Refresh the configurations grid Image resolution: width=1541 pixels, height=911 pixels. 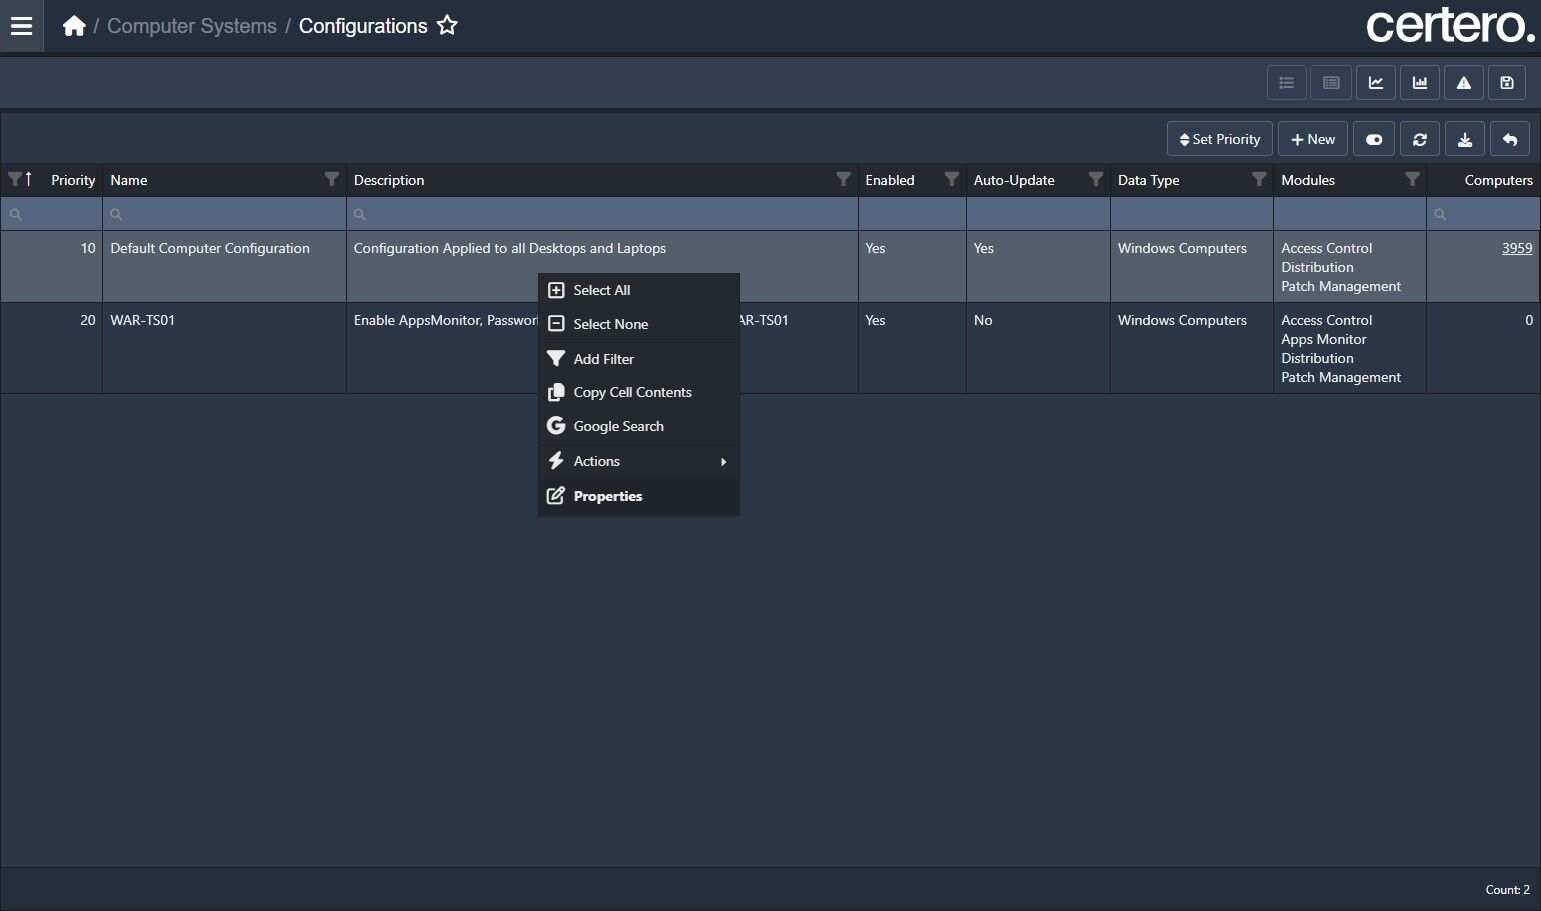click(1420, 140)
